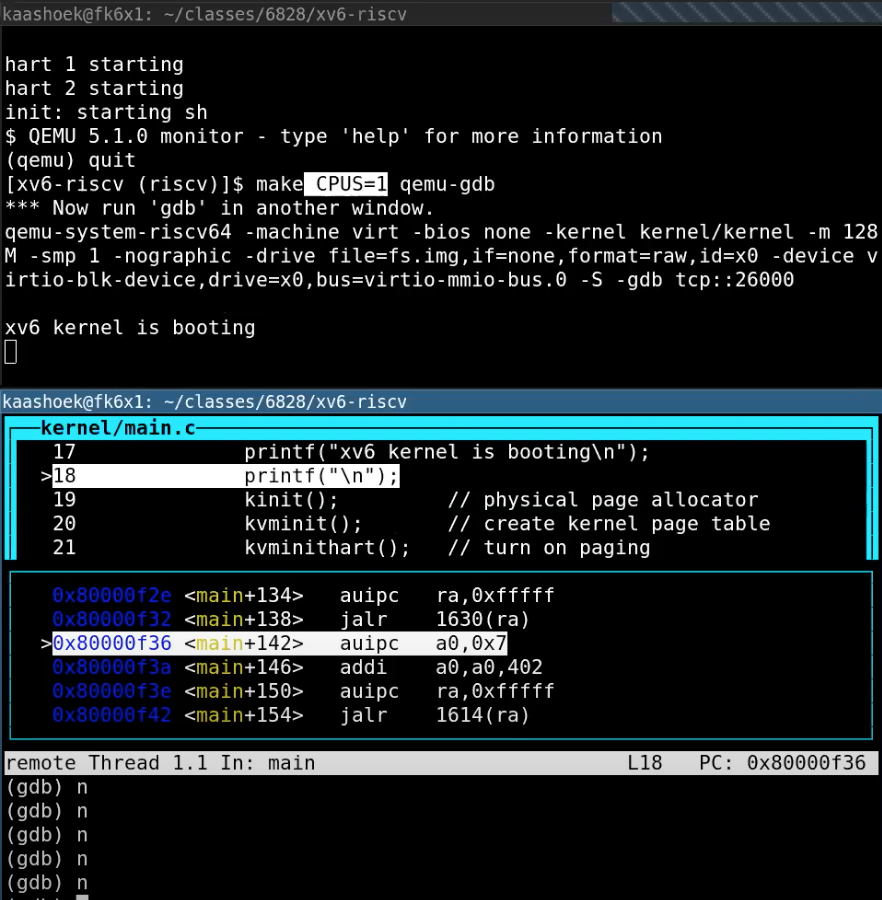The width and height of the screenshot is (882, 900).
Task: Click highlighted source line 18 printf newline
Action: click(321, 476)
